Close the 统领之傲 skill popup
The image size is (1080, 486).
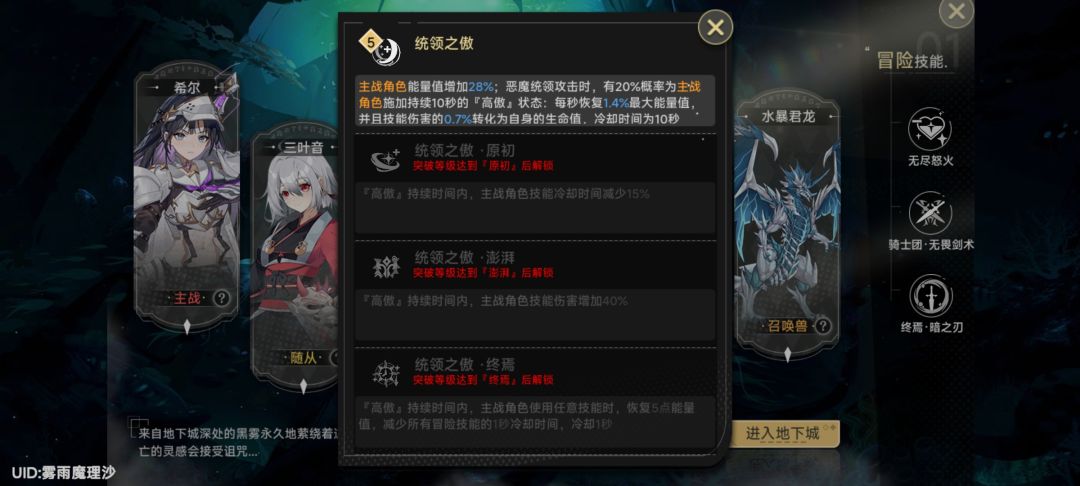716,28
